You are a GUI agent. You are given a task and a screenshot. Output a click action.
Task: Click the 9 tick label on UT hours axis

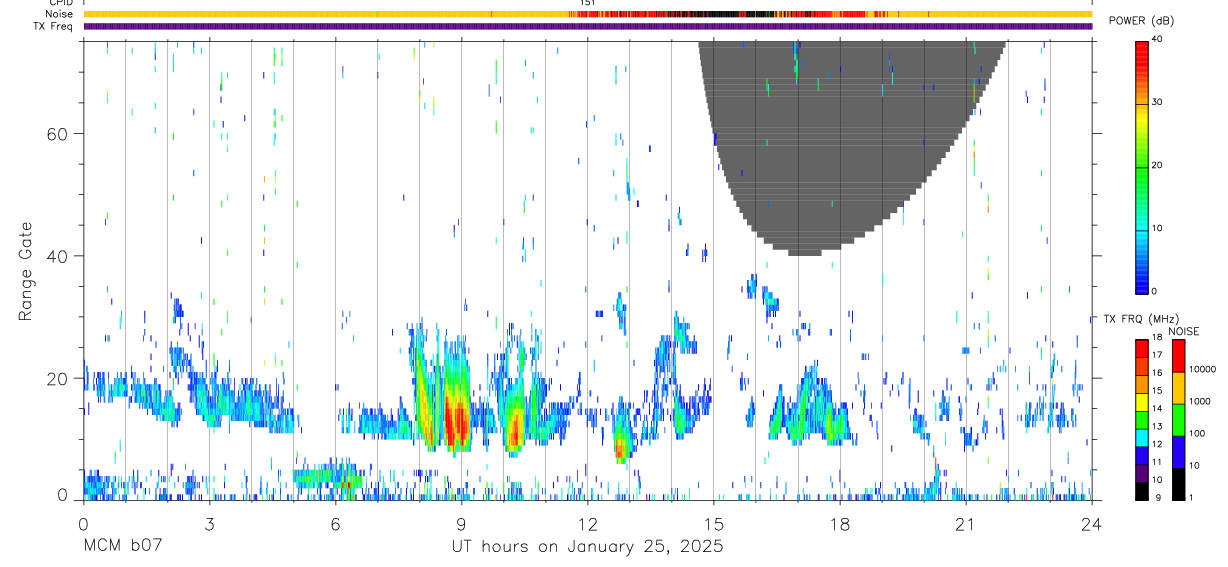(x=461, y=523)
